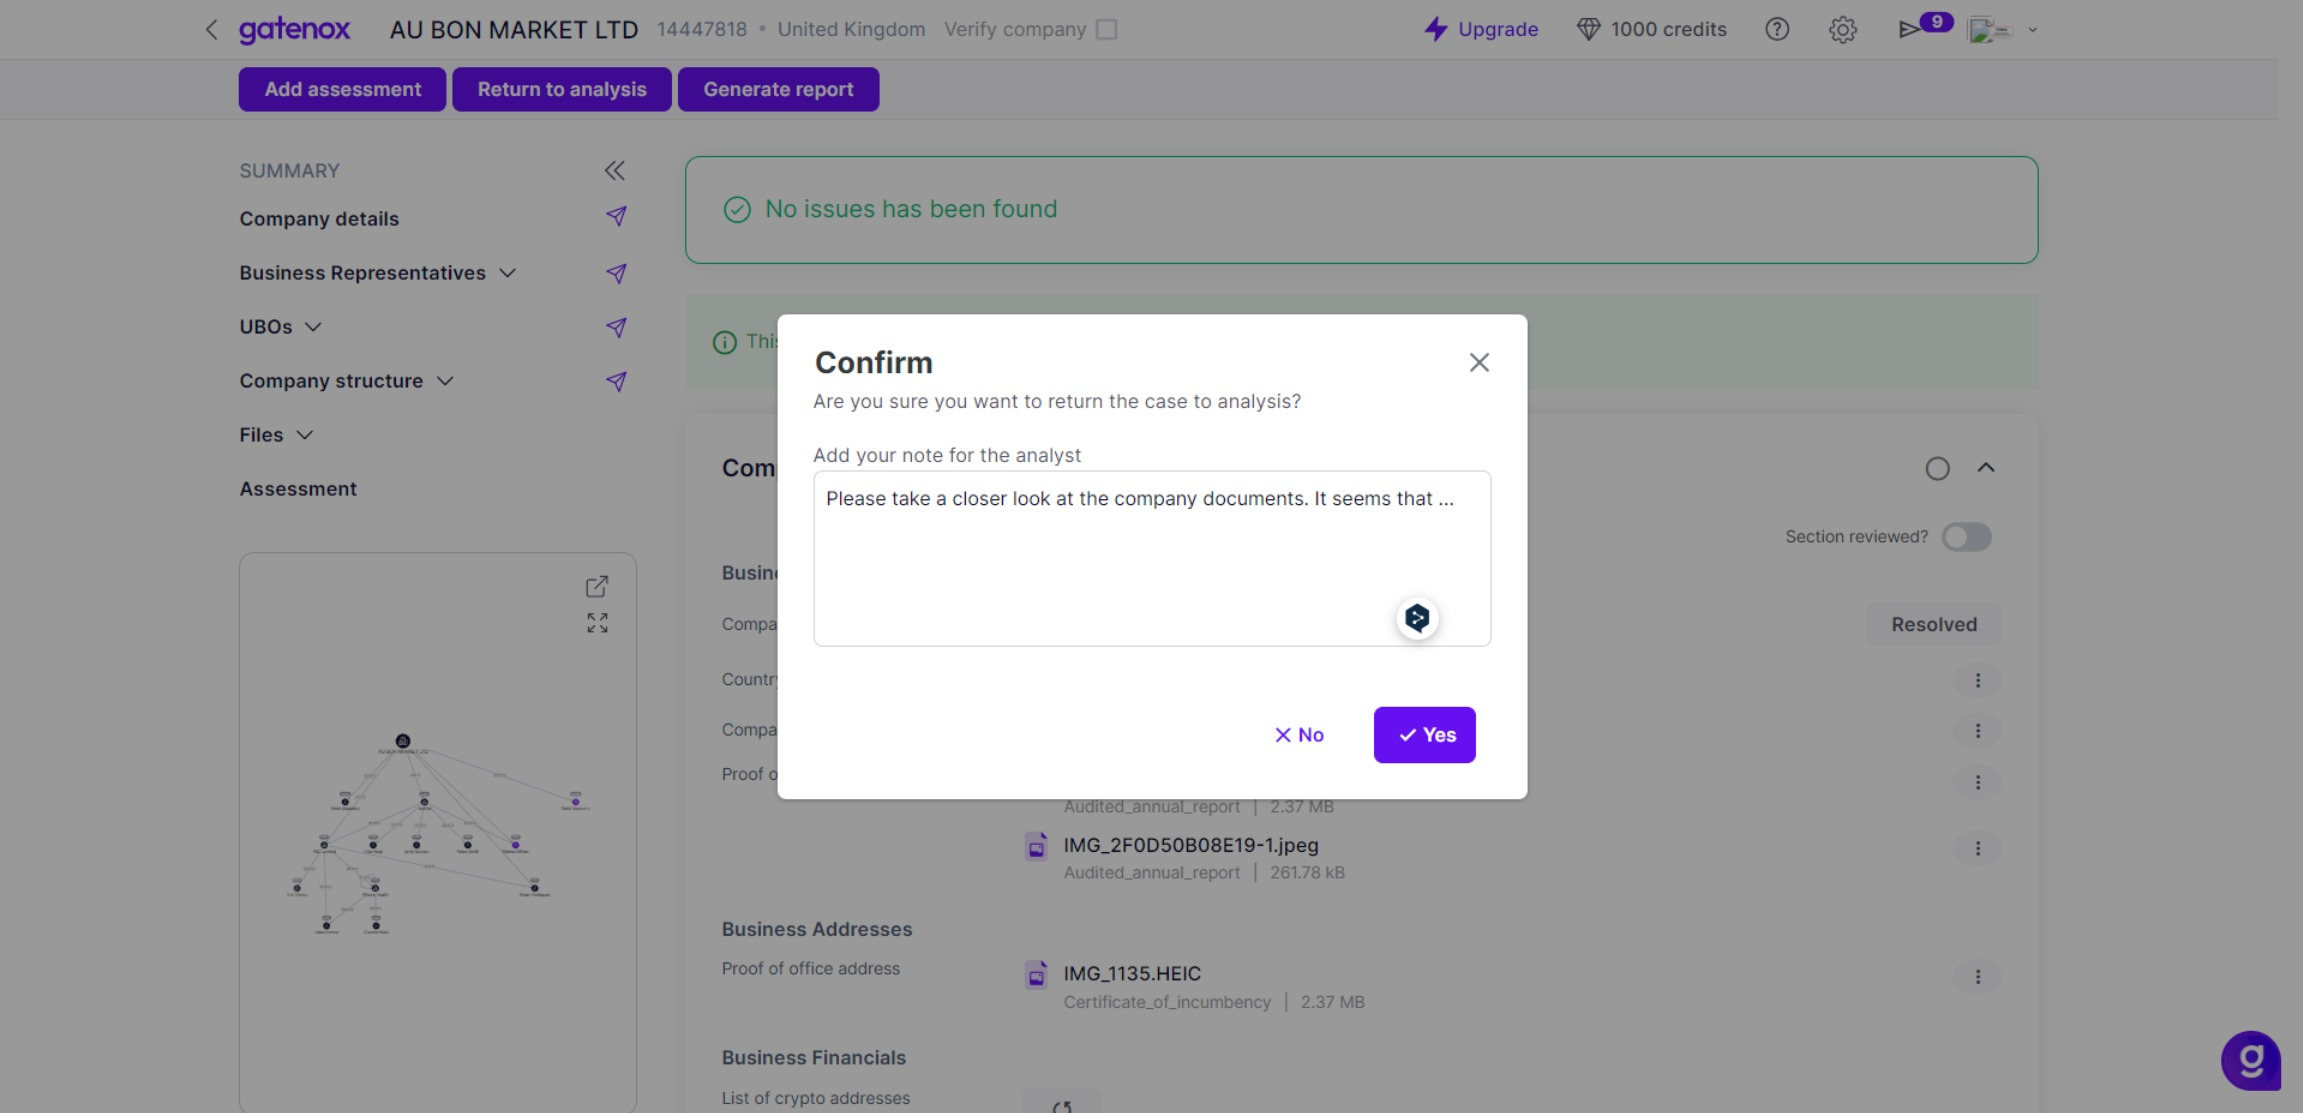
Task: Expand the UBOs sidebar section
Action: coord(313,327)
